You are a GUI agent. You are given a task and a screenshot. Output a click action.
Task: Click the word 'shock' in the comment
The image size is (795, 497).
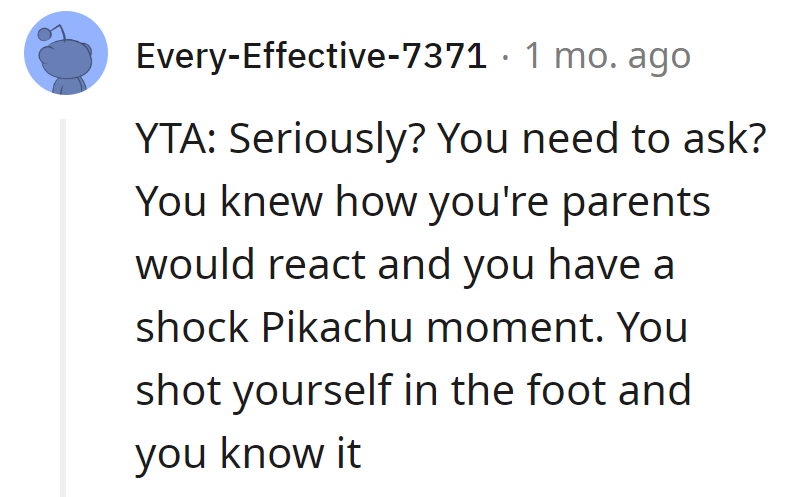tap(192, 328)
